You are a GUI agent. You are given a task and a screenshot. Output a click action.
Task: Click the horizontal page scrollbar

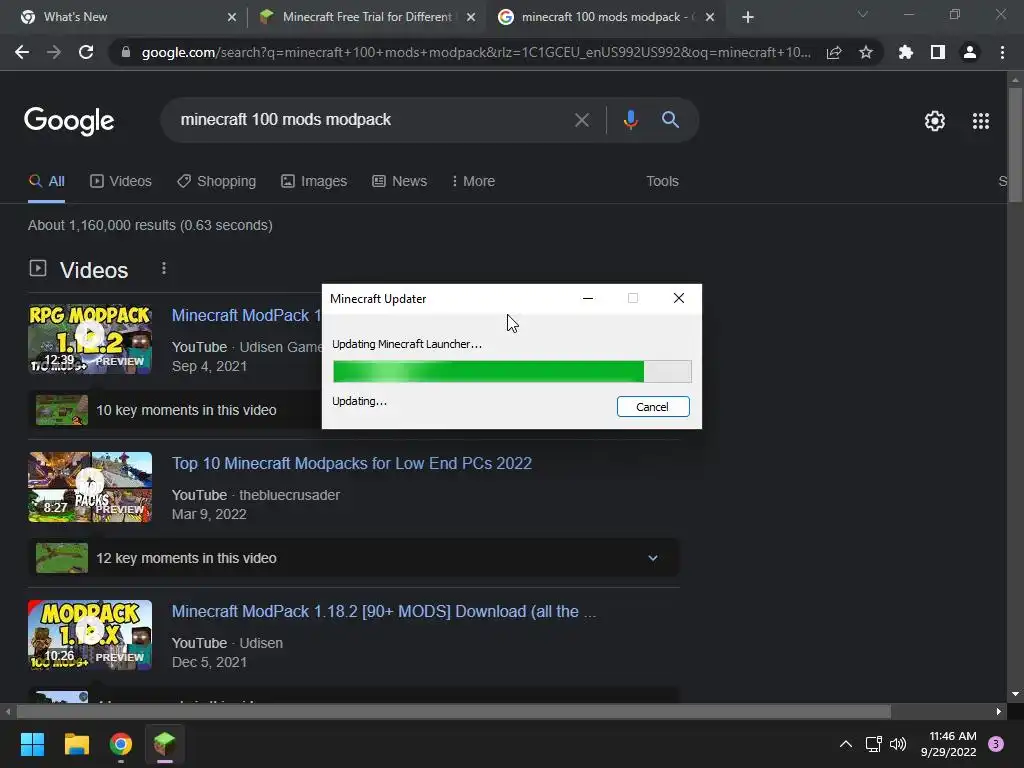coord(454,711)
